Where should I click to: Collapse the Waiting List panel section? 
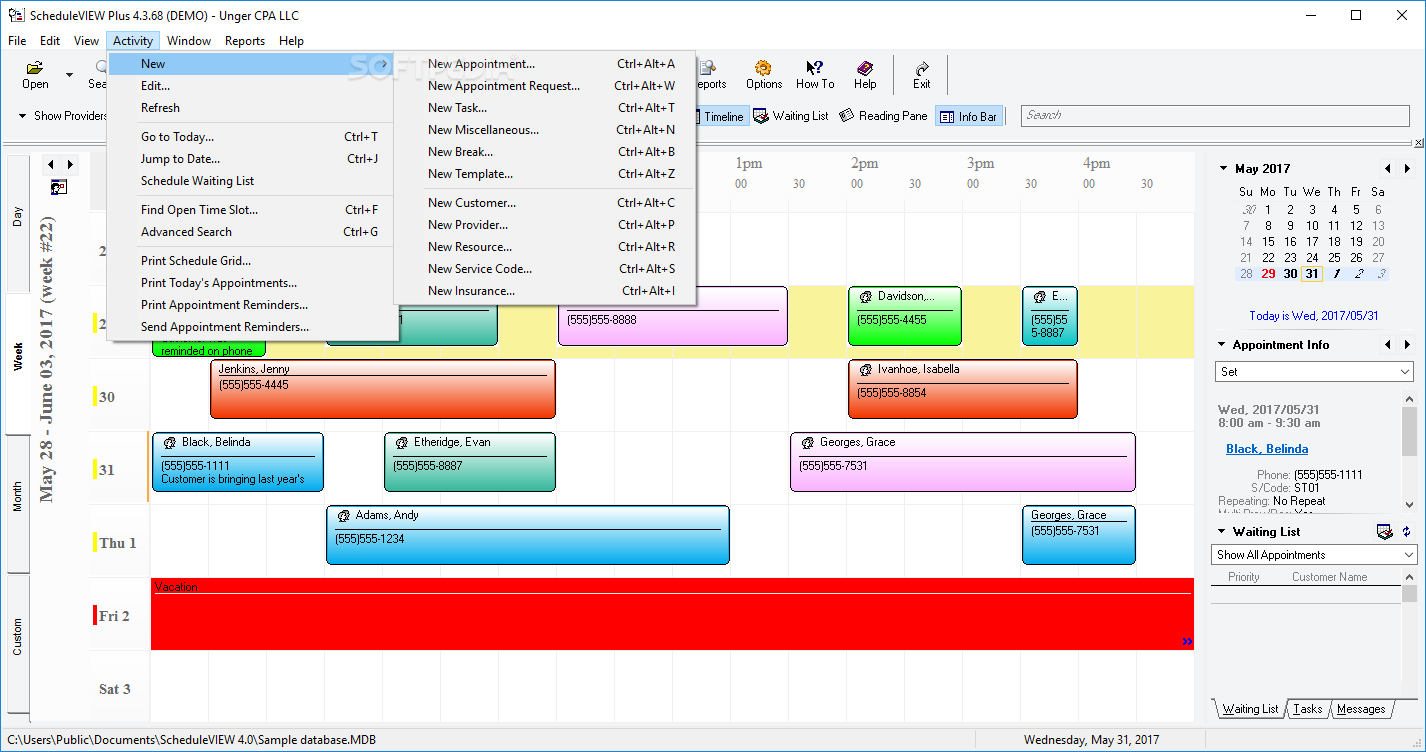tap(1222, 532)
